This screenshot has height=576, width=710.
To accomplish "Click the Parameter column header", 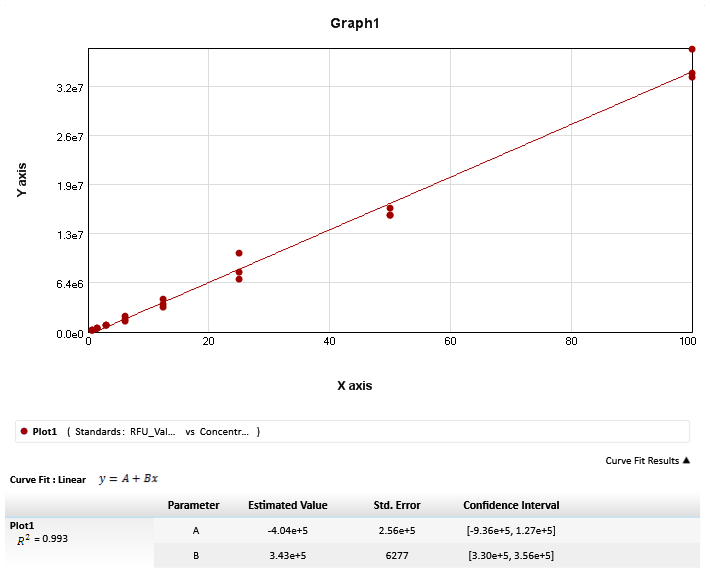I will pos(193,505).
